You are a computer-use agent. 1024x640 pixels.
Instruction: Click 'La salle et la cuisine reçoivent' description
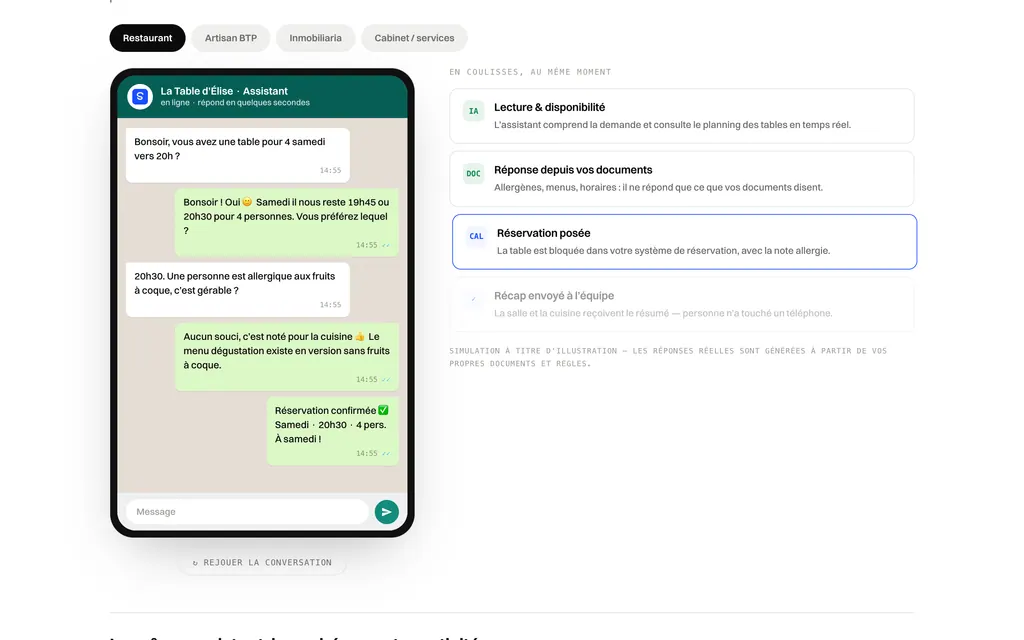click(663, 313)
